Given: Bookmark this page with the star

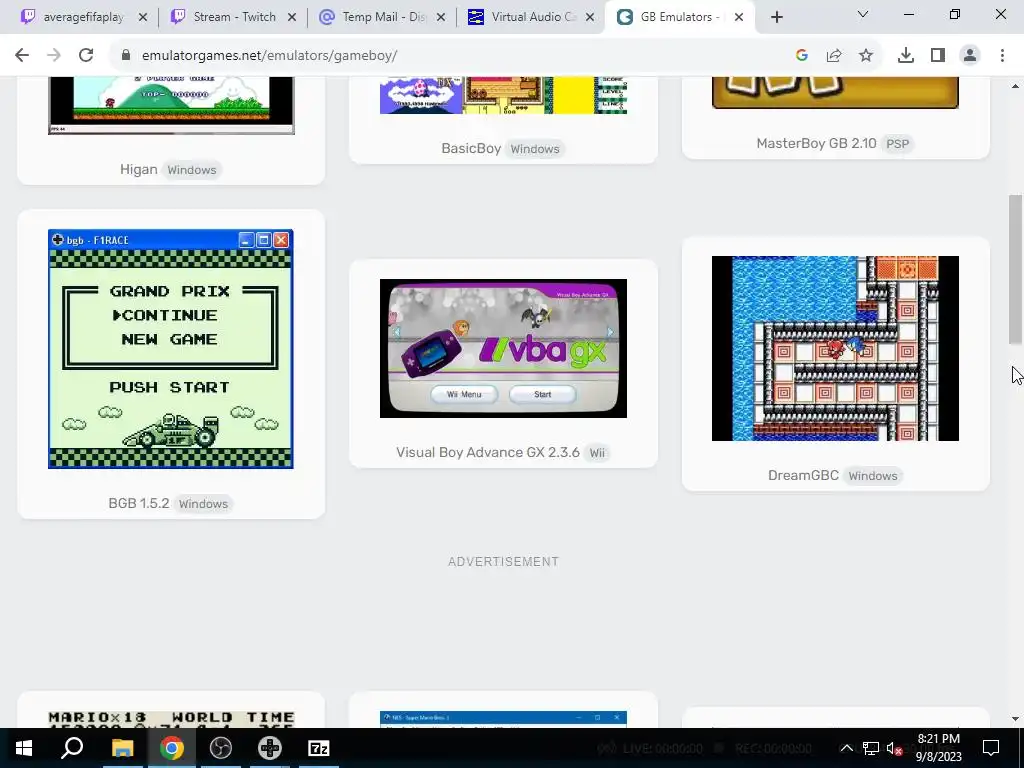Looking at the screenshot, I should 866,56.
